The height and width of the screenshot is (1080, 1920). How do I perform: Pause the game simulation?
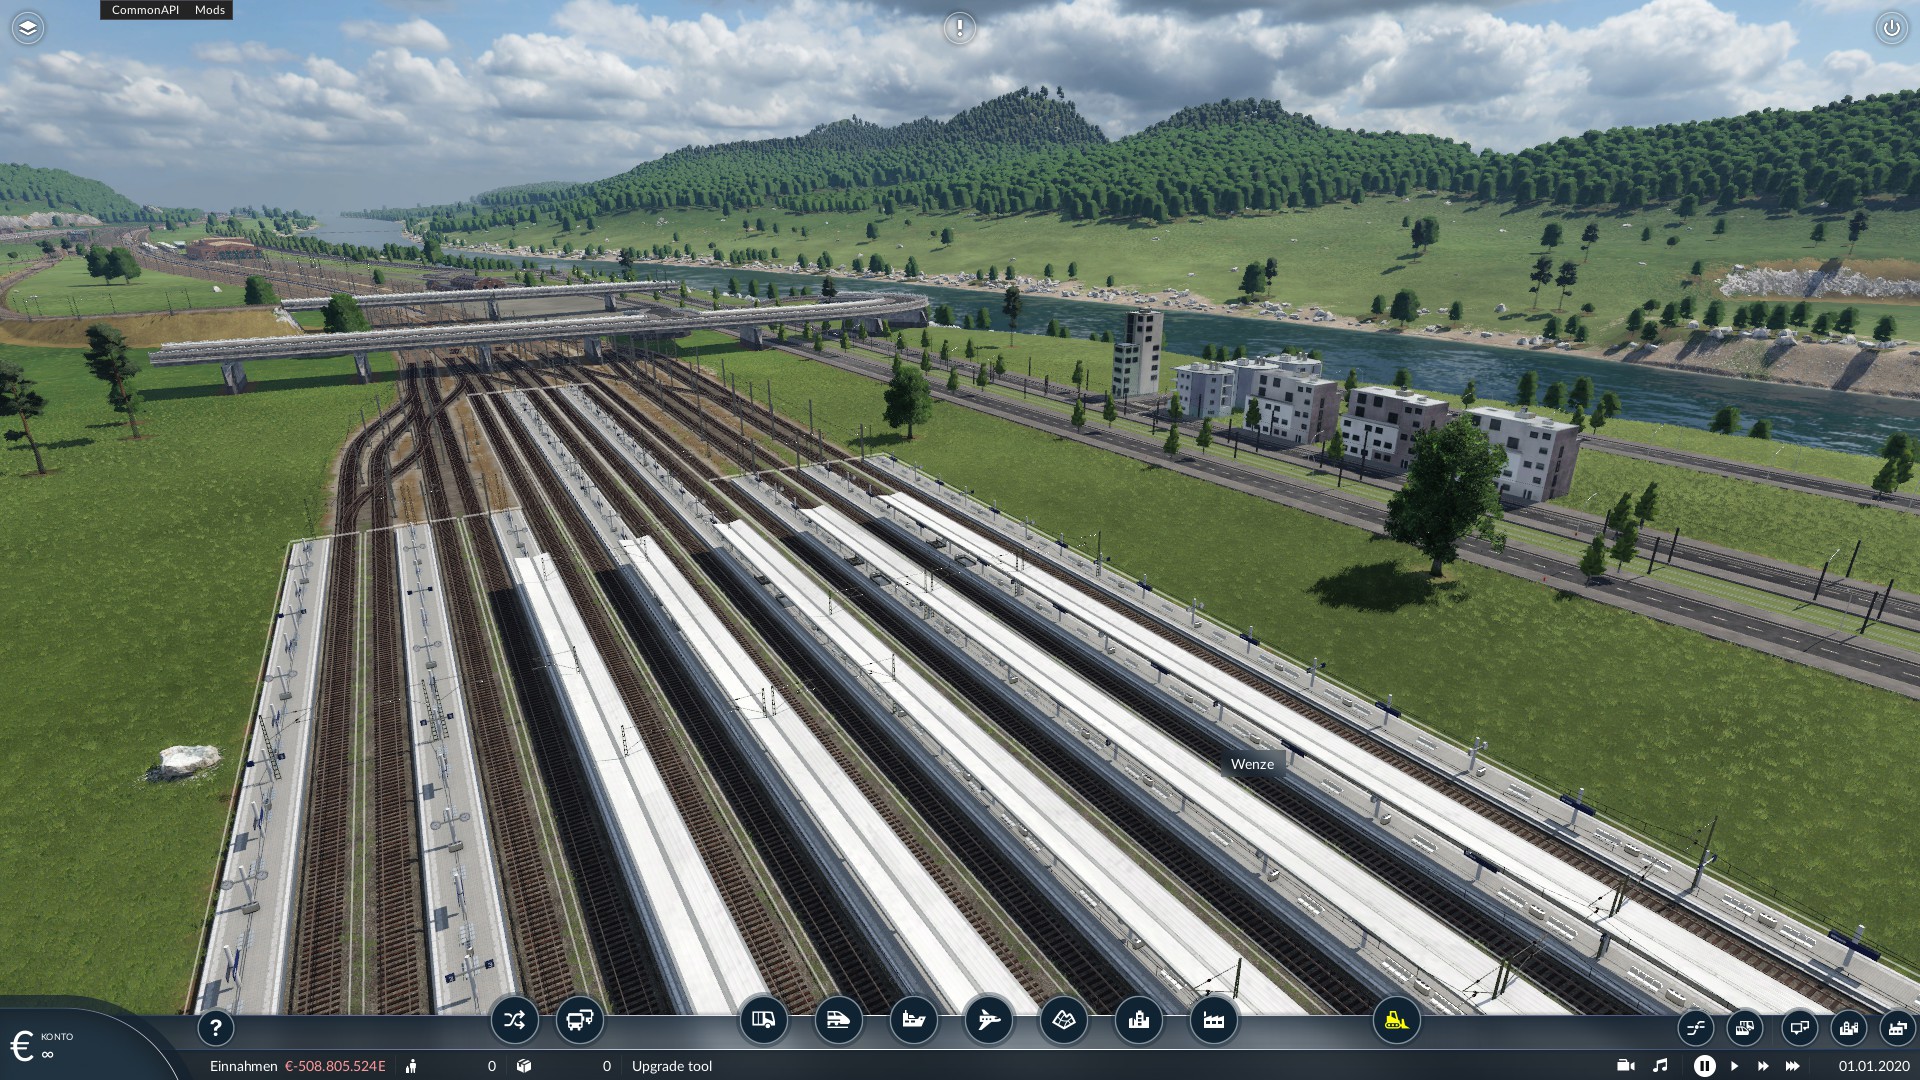pyautogui.click(x=1704, y=1066)
